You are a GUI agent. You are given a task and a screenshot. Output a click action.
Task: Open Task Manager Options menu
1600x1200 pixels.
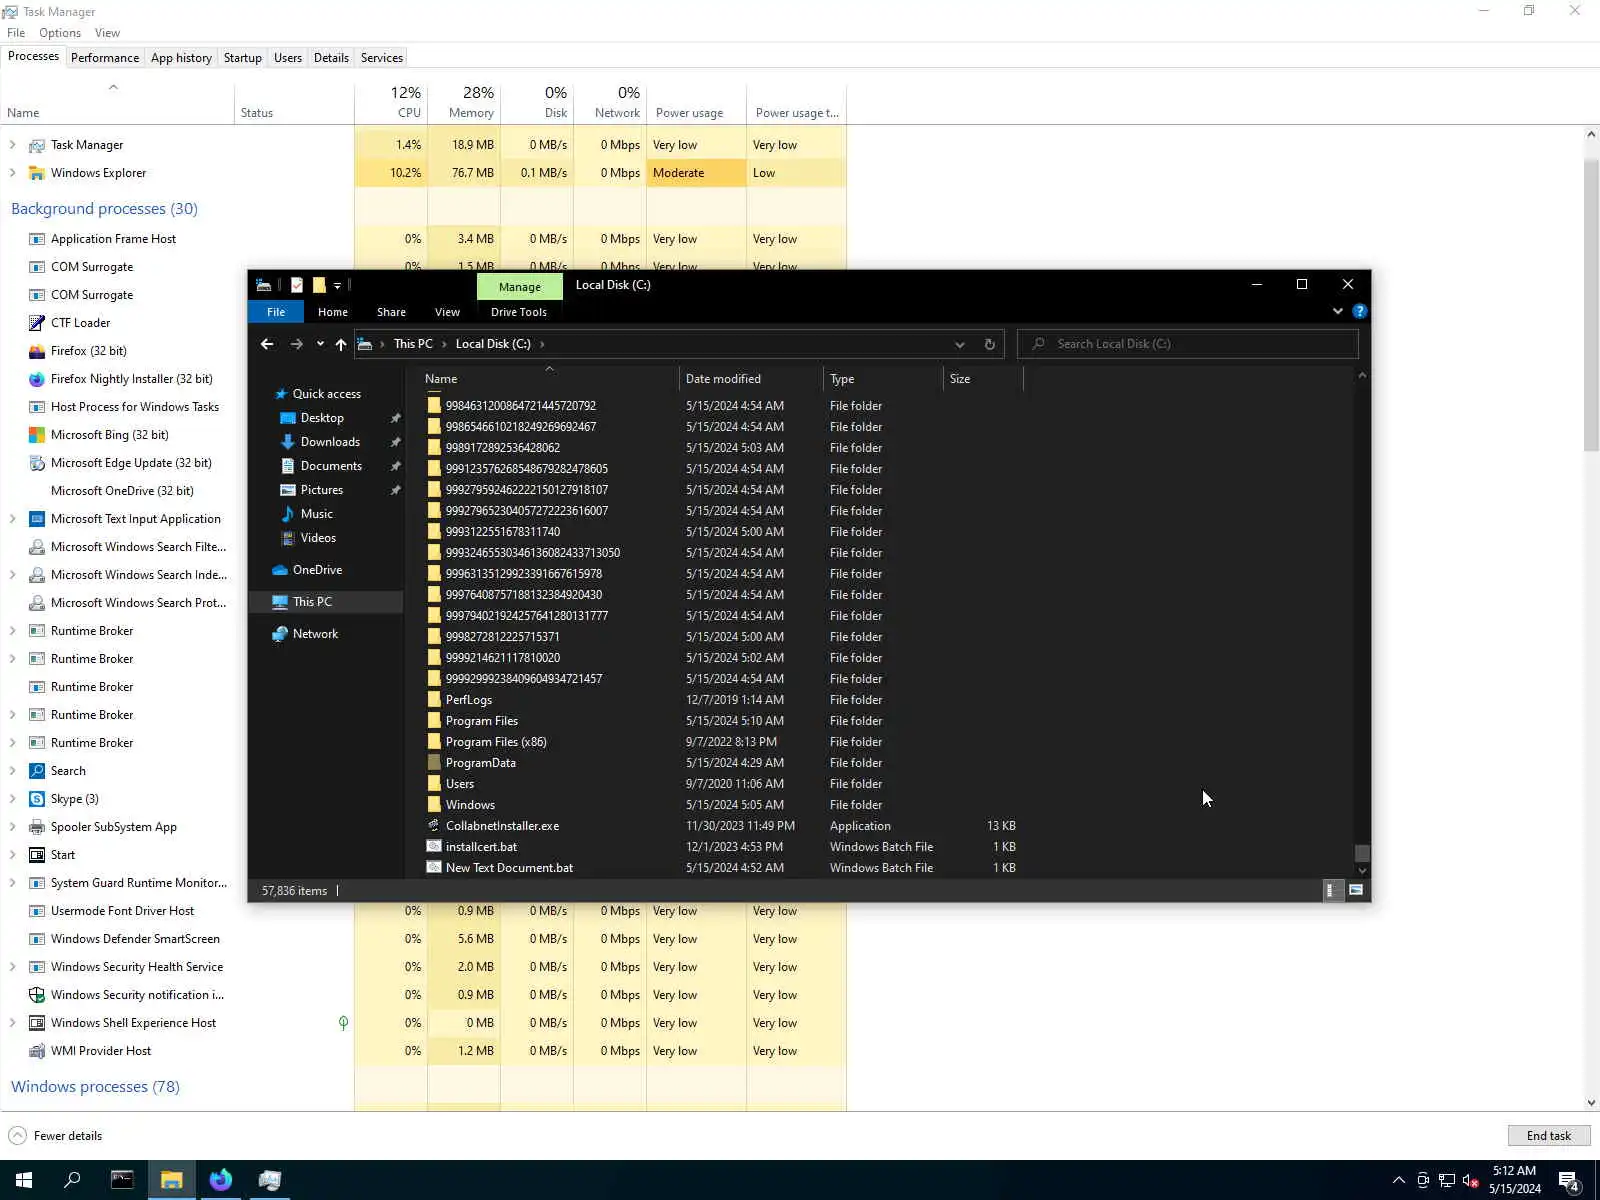(60, 33)
